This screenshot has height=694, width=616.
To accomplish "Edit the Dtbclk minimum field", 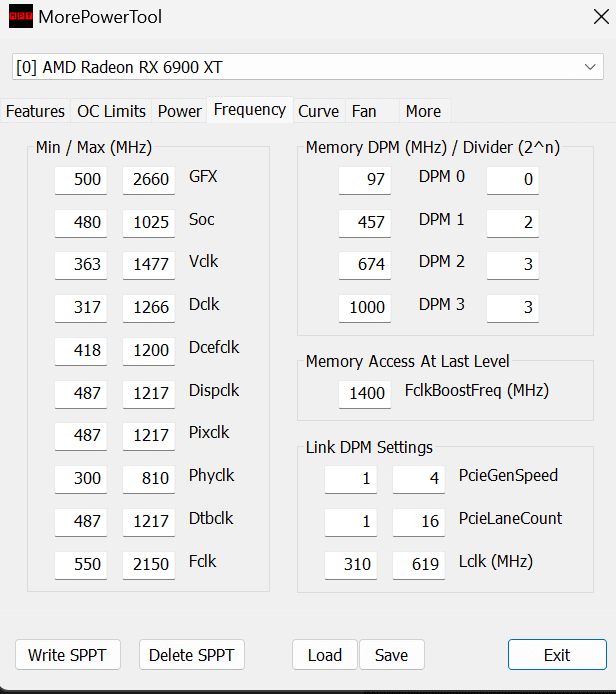I will [x=81, y=521].
